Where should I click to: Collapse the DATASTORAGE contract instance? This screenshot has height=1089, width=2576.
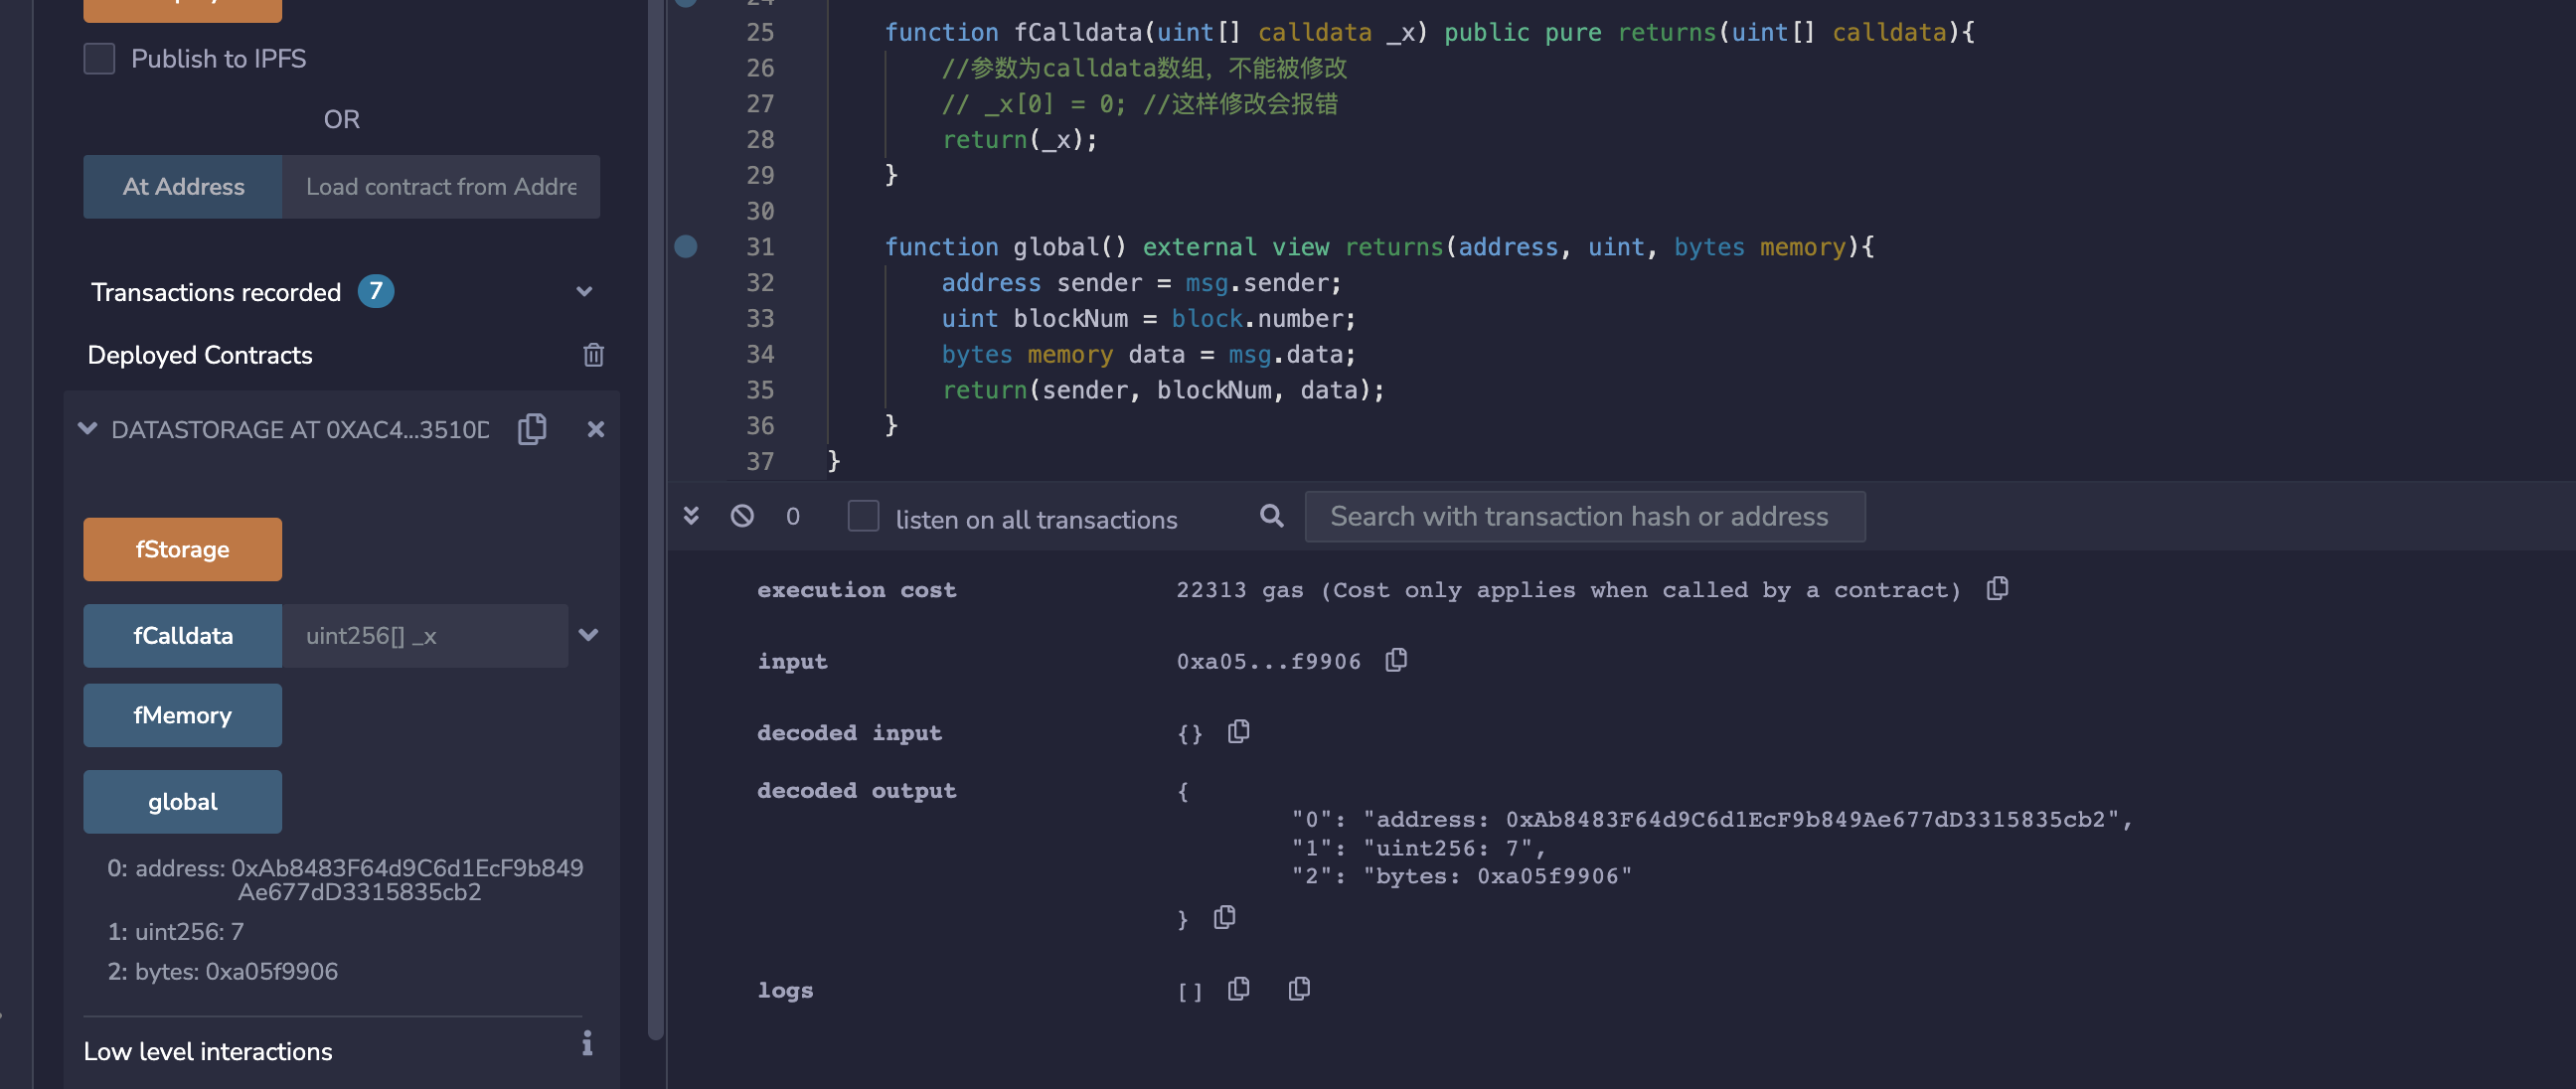(88, 429)
